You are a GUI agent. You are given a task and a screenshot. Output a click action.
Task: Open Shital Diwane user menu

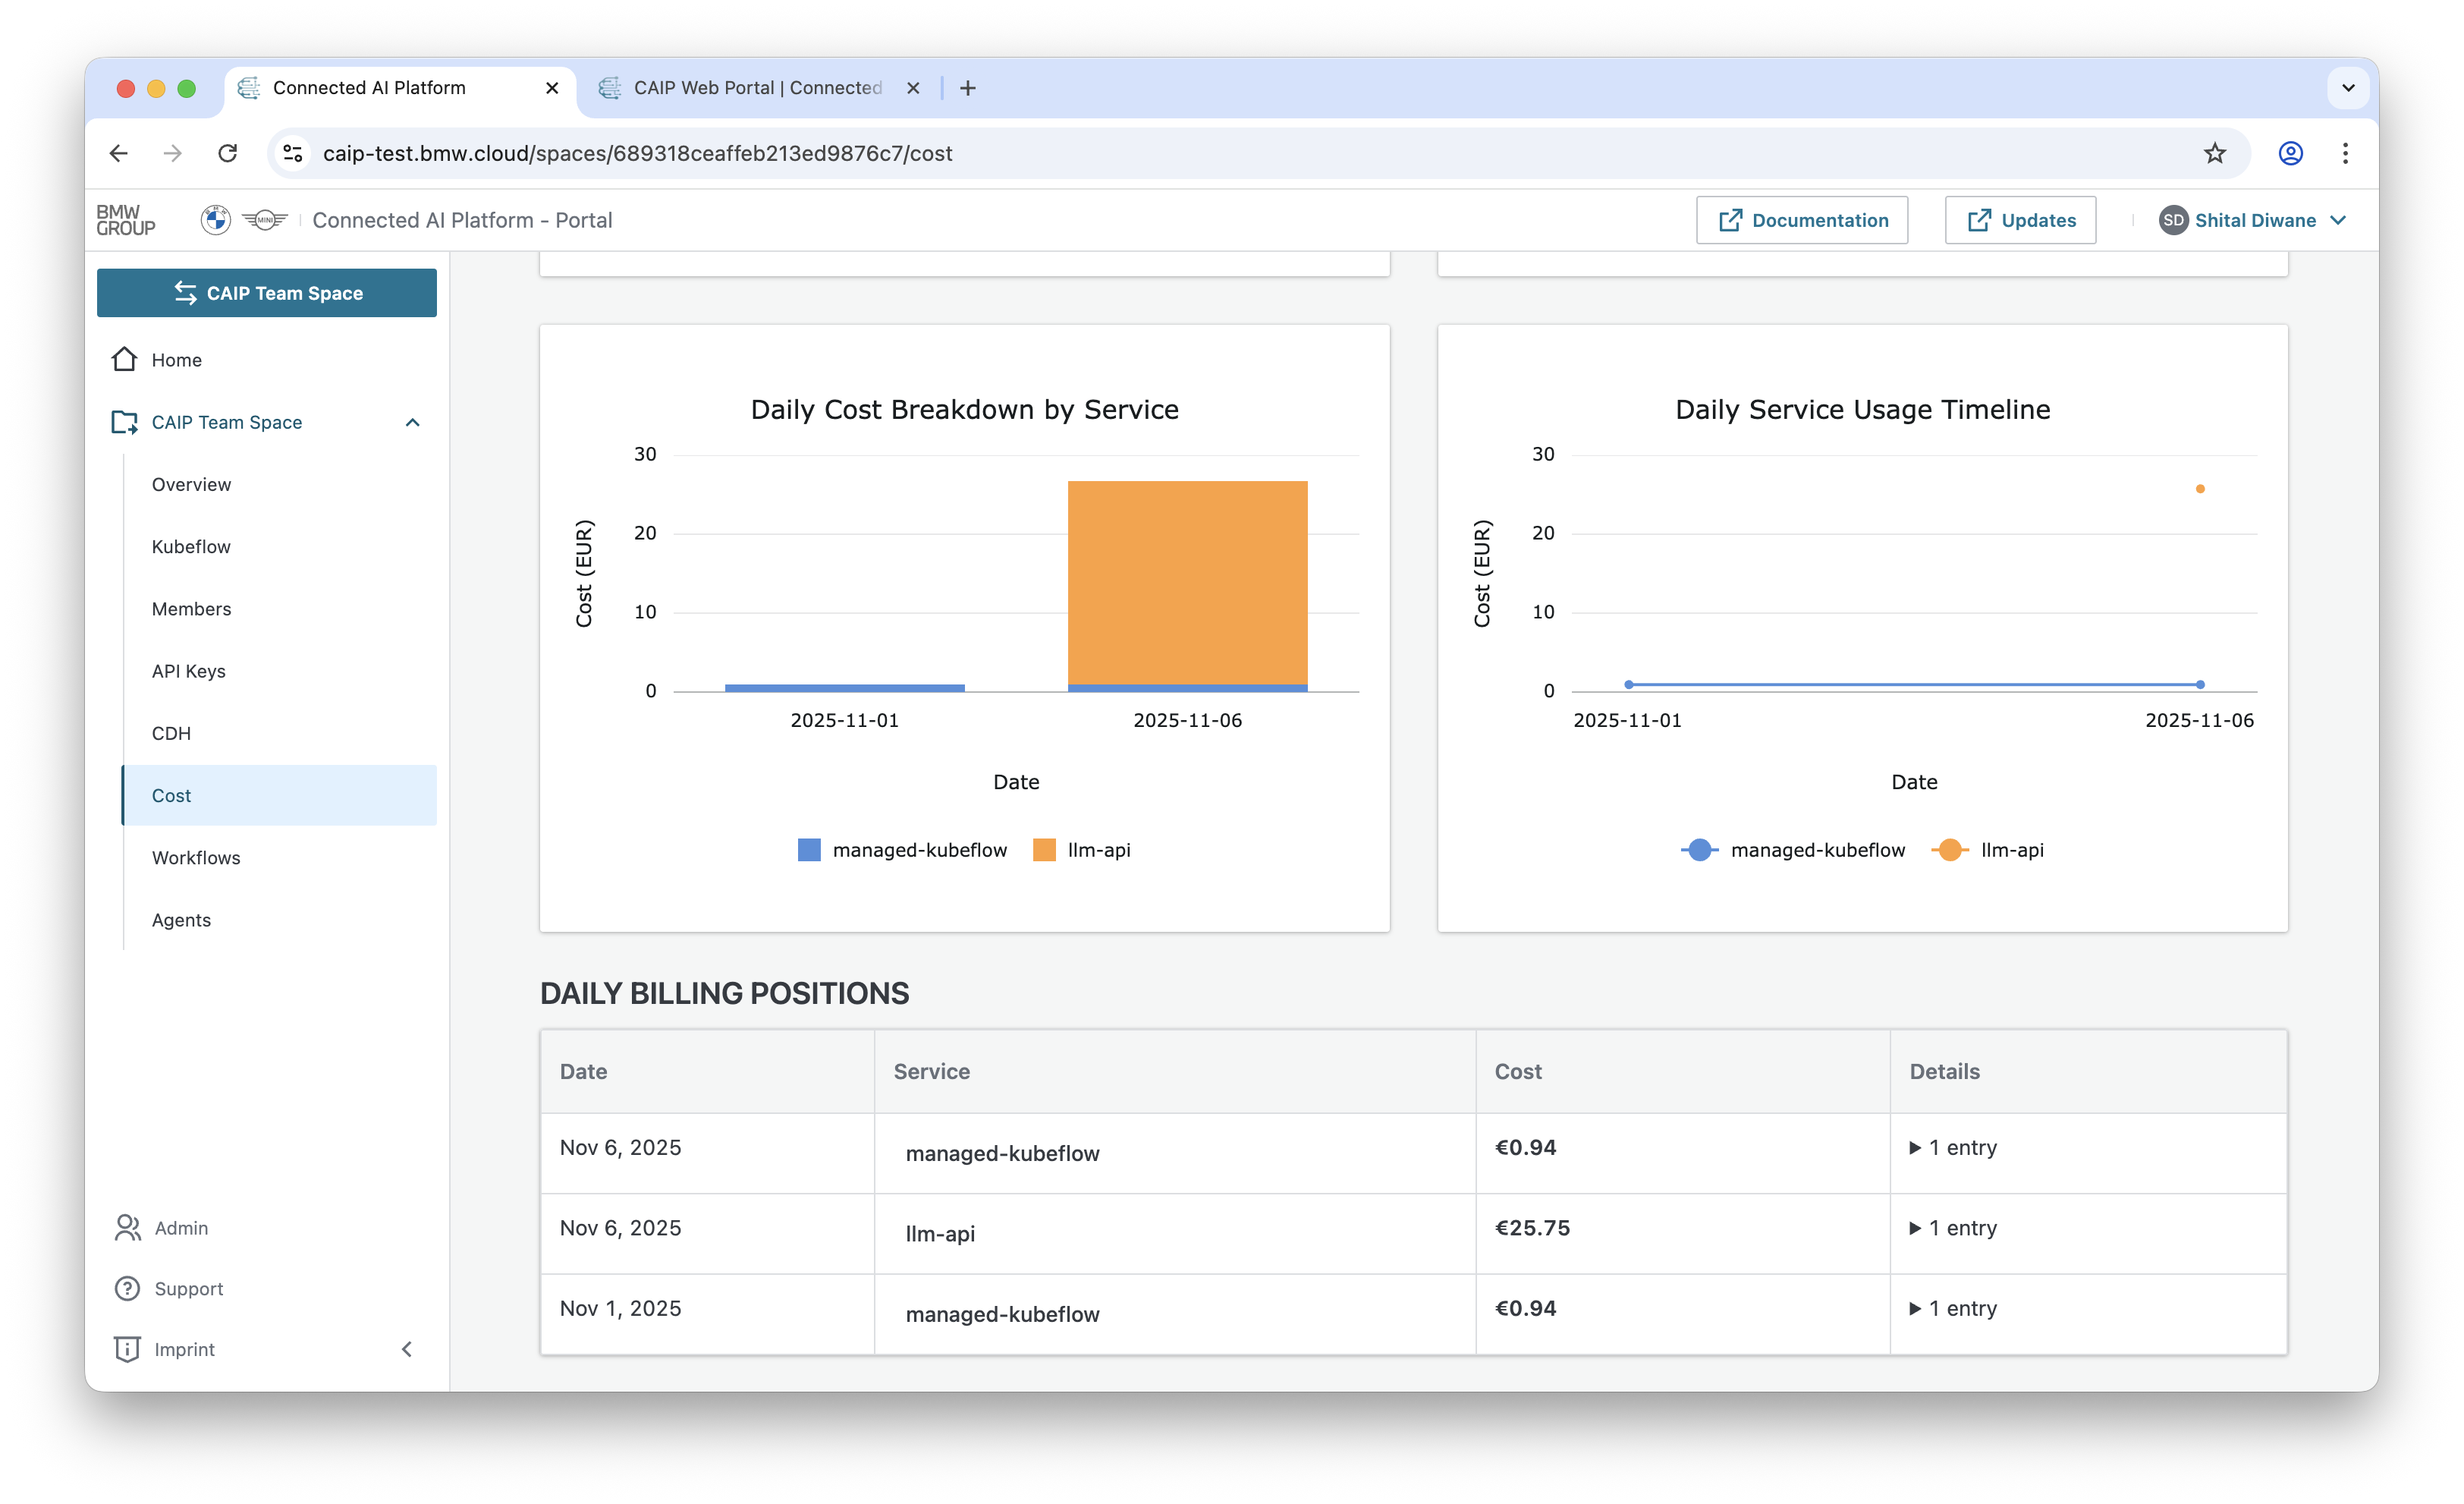2254,220
